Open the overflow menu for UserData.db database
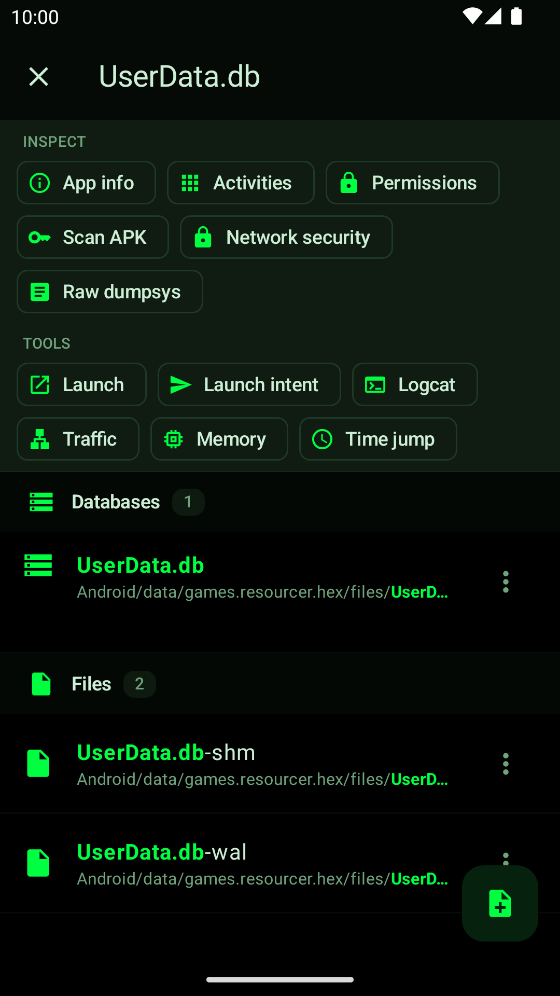 [x=505, y=582]
